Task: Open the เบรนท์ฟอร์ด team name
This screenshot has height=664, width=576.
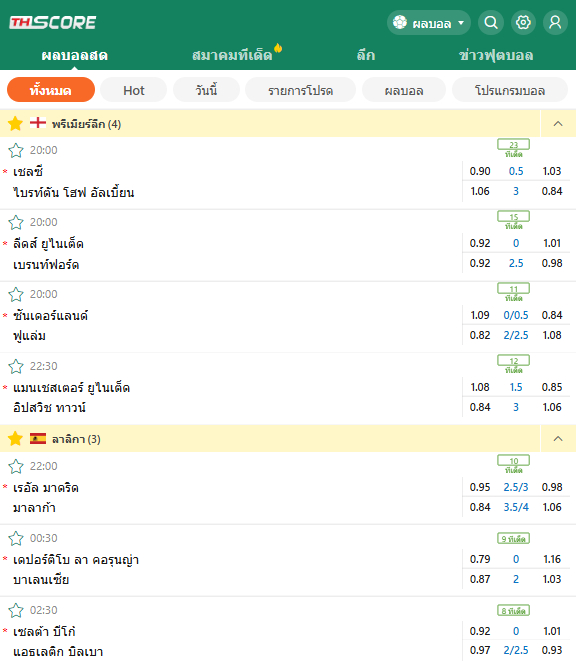Action: click(46, 265)
